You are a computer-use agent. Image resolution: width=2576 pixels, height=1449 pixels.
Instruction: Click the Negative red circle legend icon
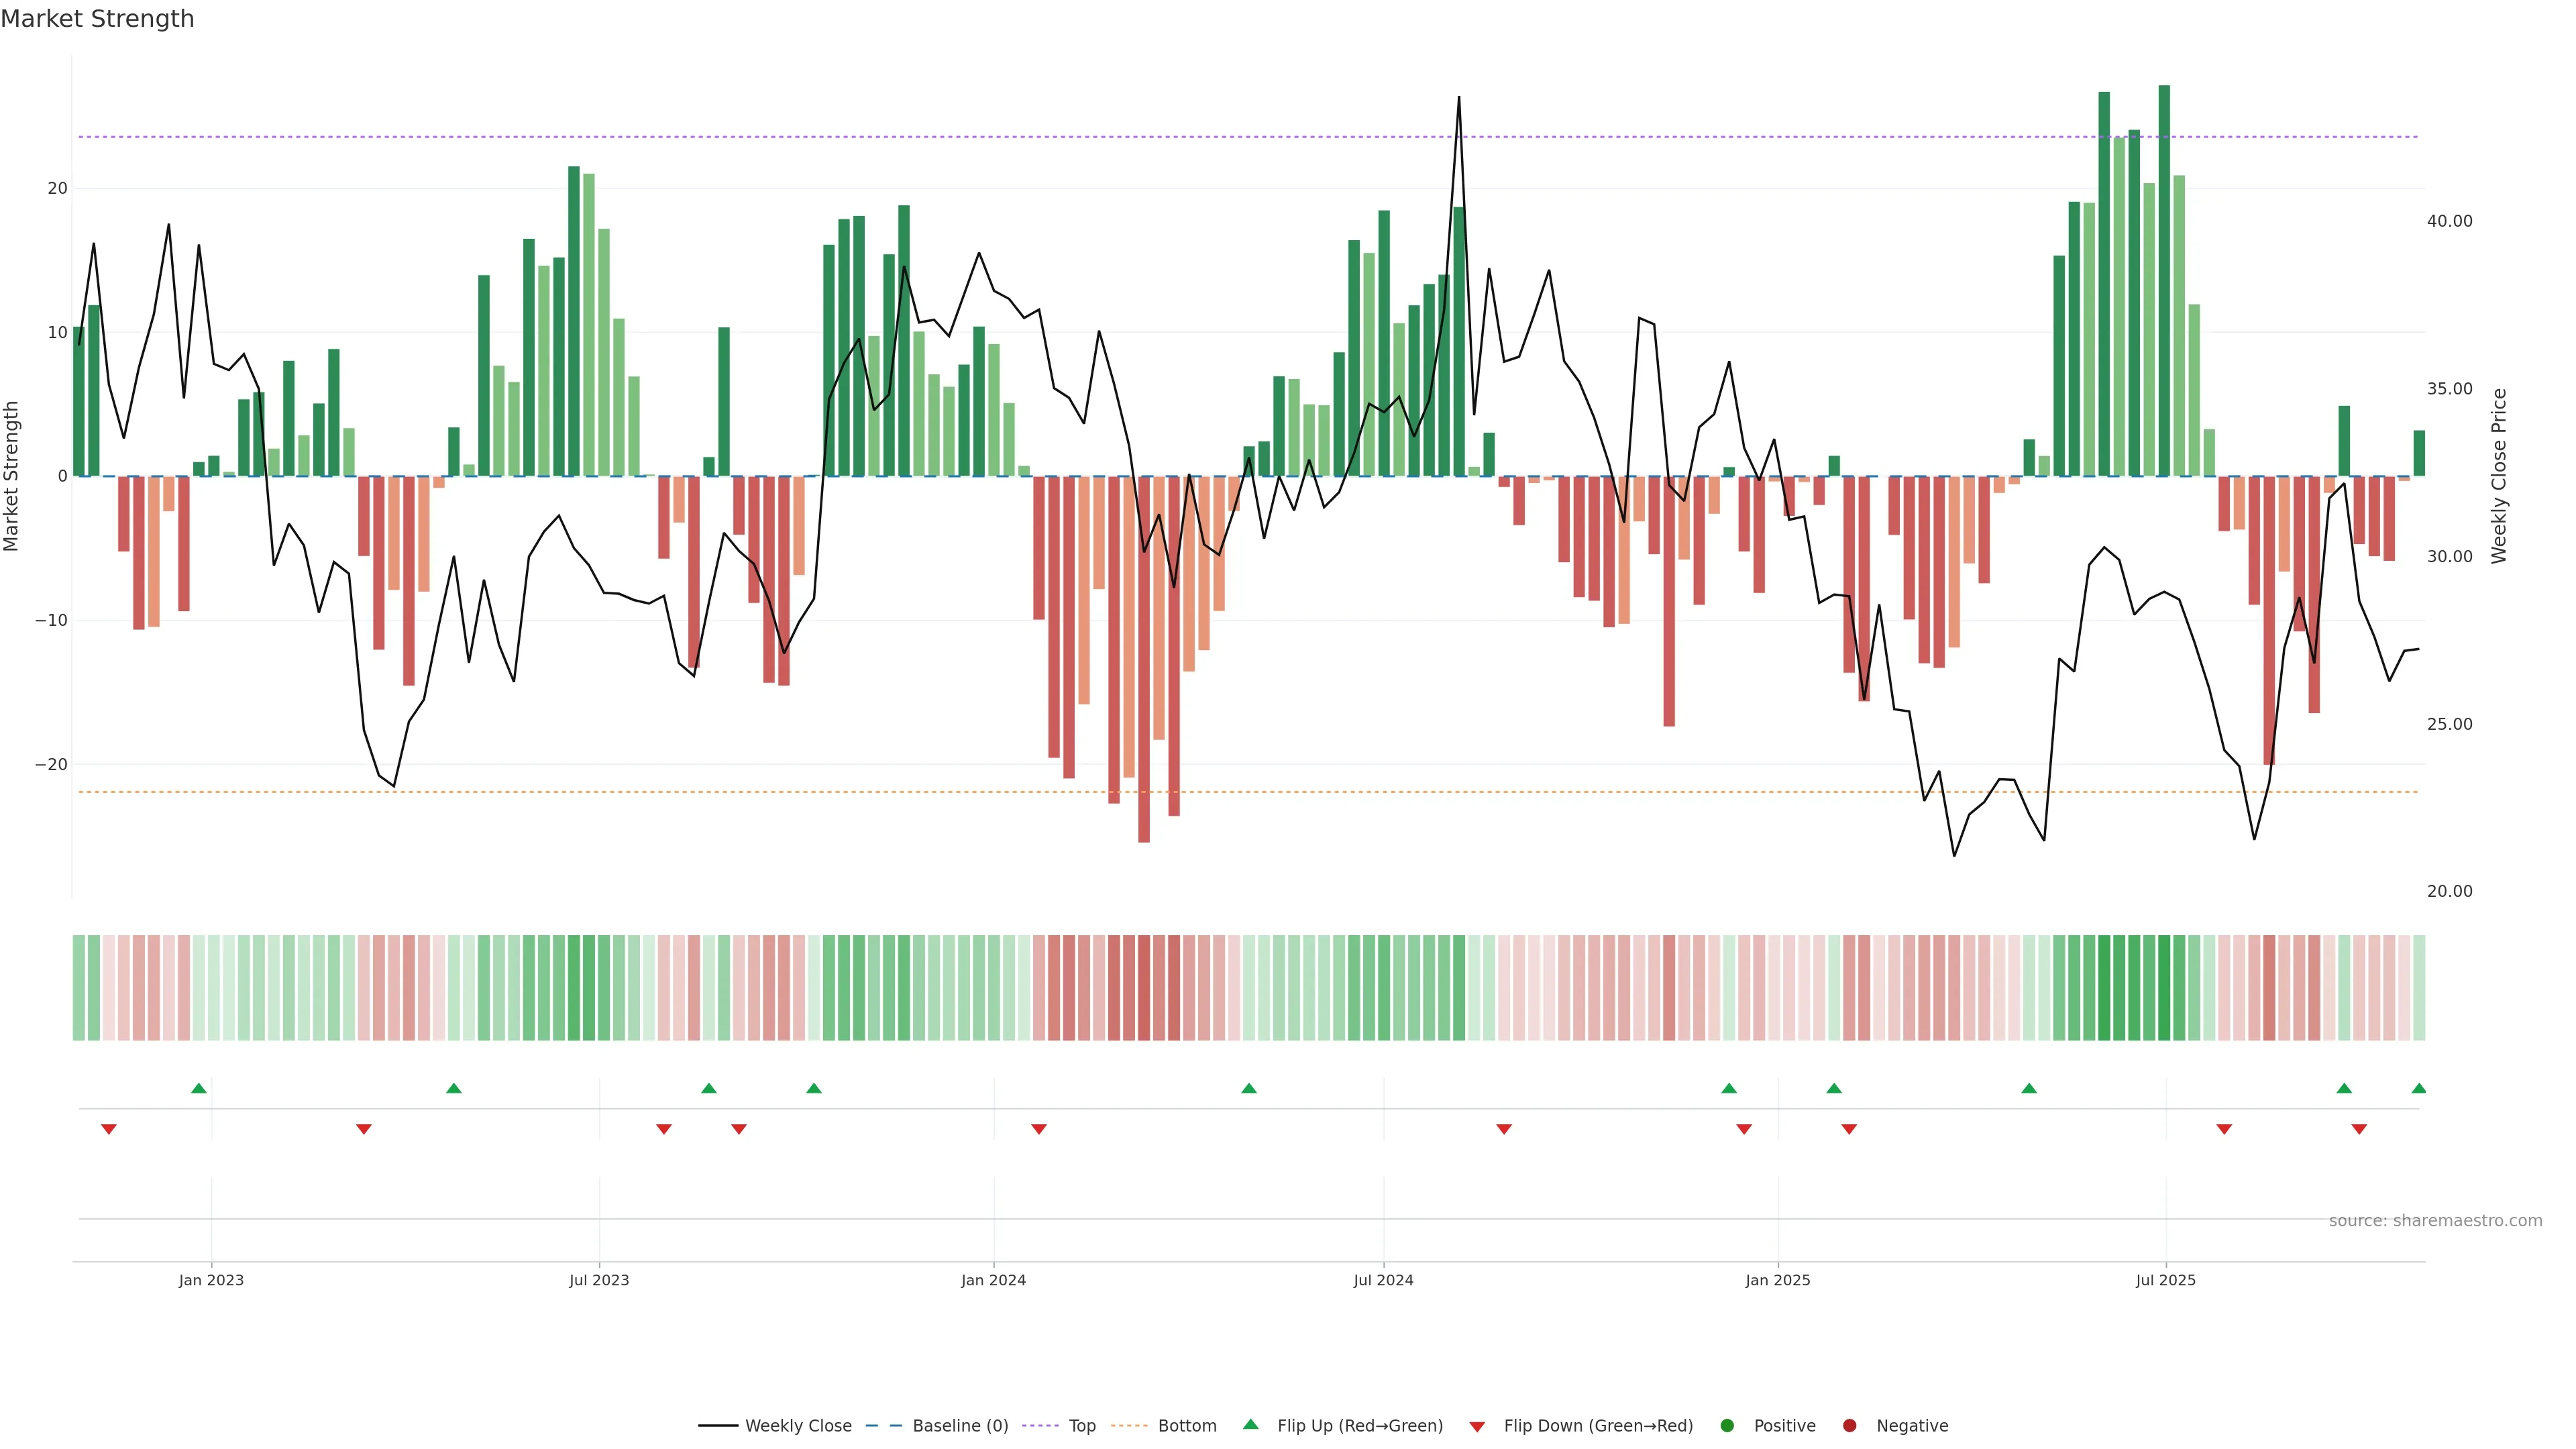(1849, 1426)
